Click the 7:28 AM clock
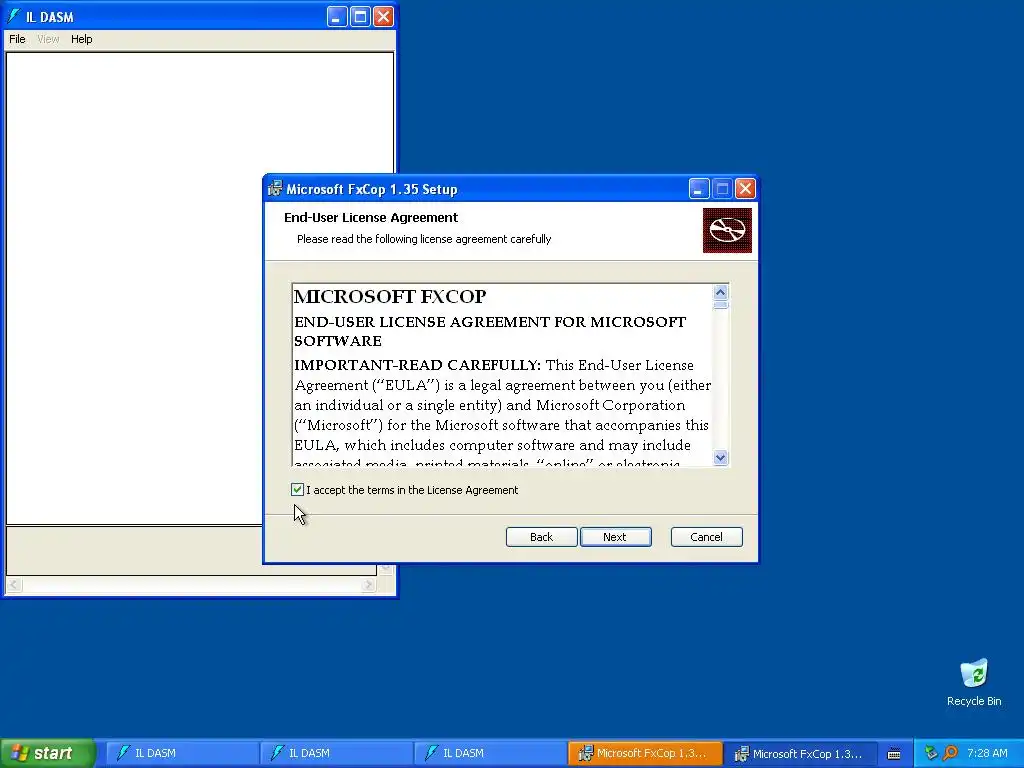Viewport: 1024px width, 768px height. tap(987, 753)
